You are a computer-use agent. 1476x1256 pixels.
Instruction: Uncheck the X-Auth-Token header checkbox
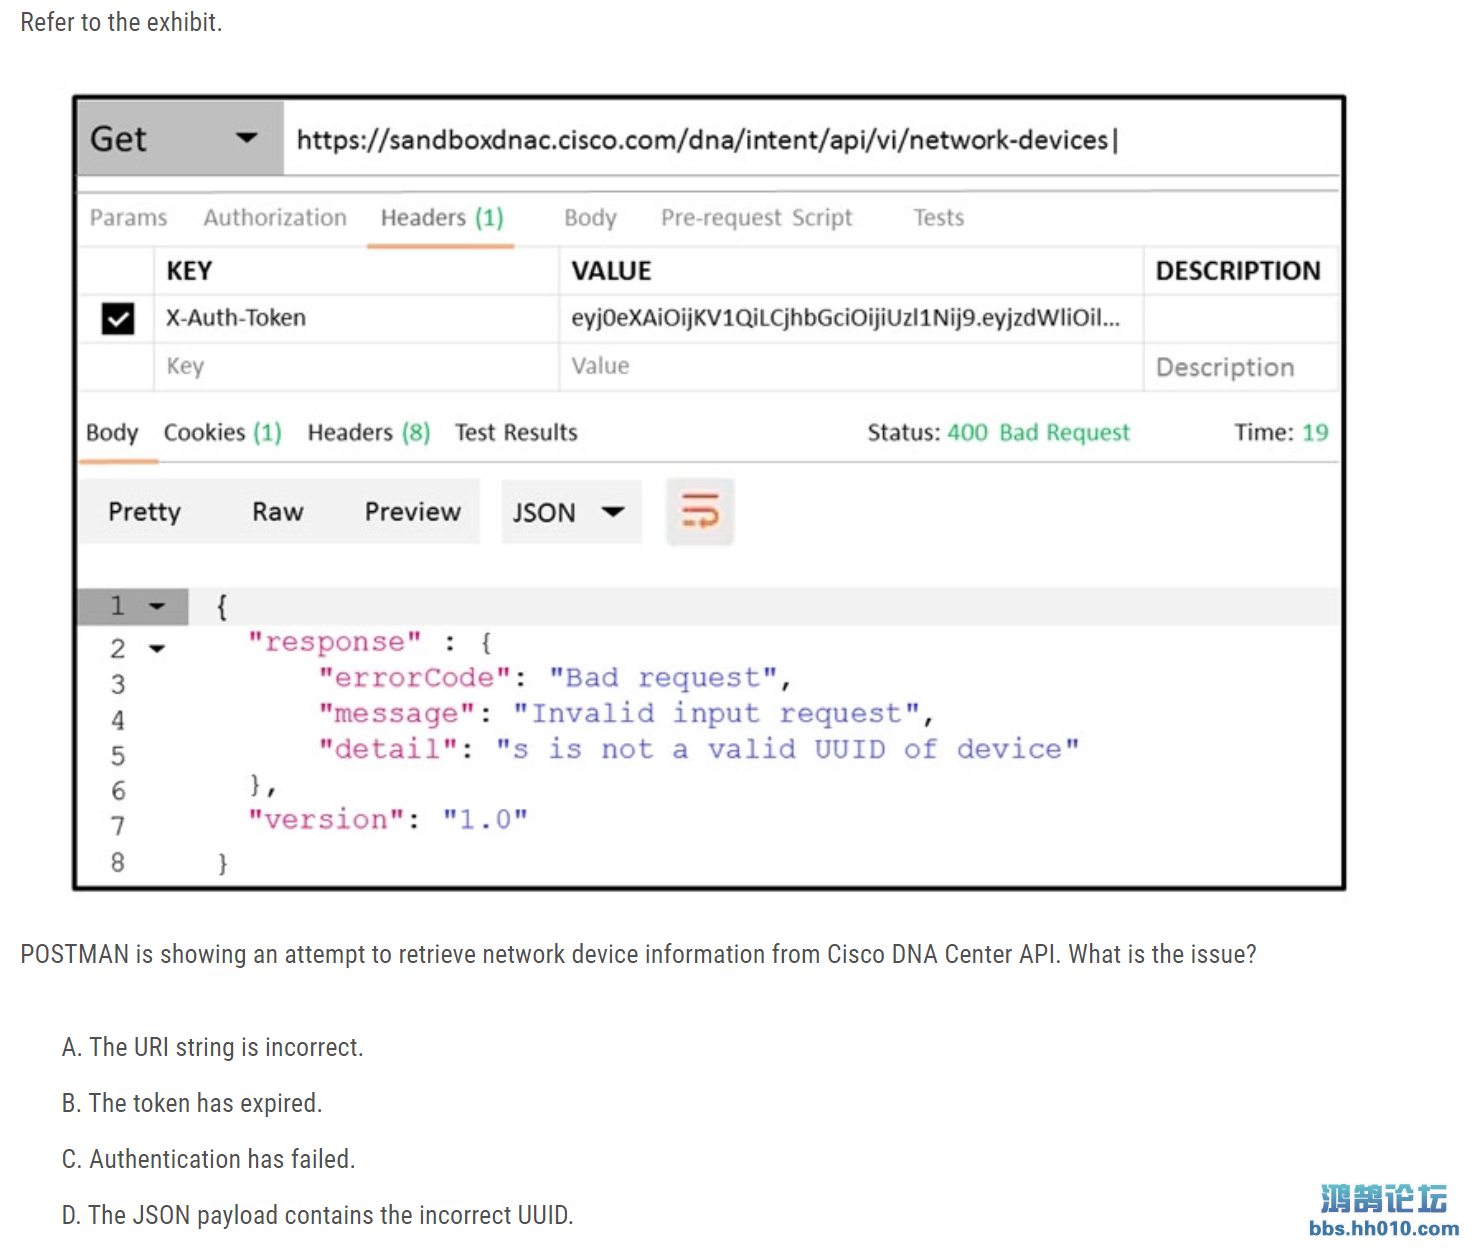[118, 319]
